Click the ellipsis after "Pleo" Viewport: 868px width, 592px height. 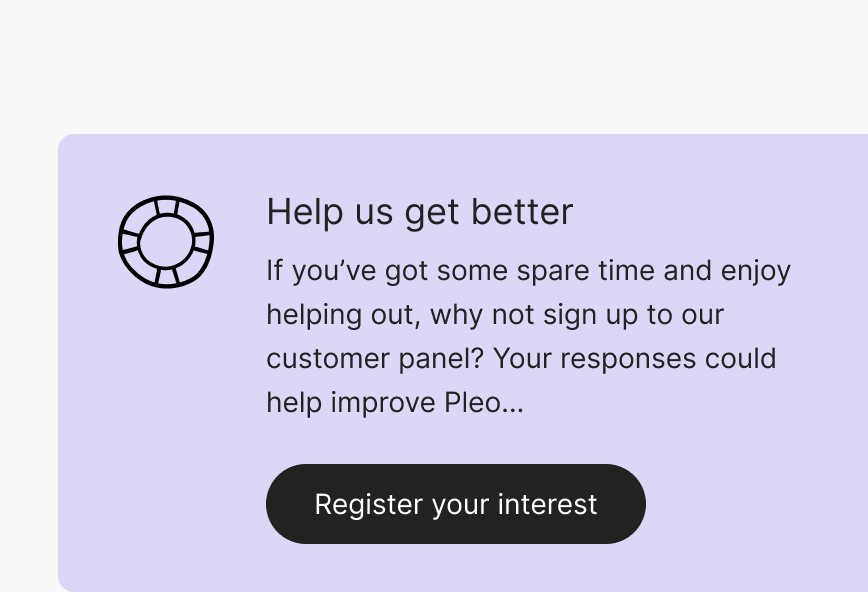tap(513, 407)
